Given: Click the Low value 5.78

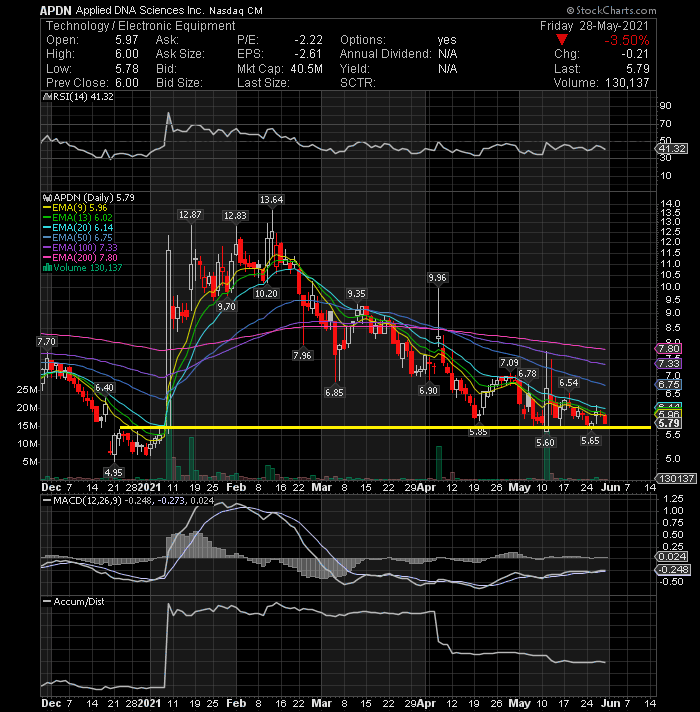Looking at the screenshot, I should pyautogui.click(x=127, y=69).
